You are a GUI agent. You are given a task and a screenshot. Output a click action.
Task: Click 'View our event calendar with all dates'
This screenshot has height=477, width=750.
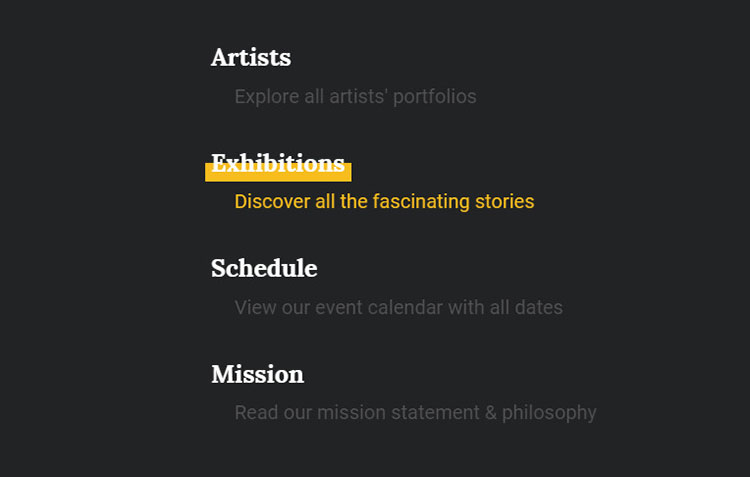point(398,307)
